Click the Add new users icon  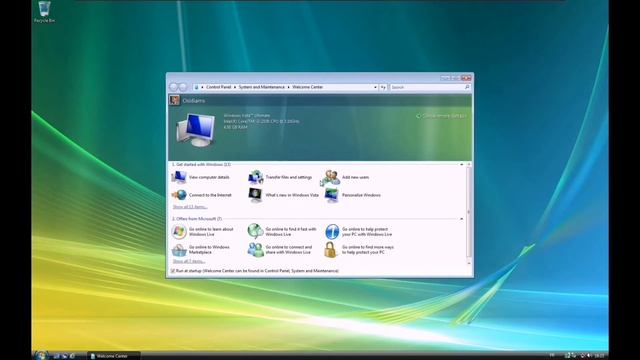click(330, 177)
